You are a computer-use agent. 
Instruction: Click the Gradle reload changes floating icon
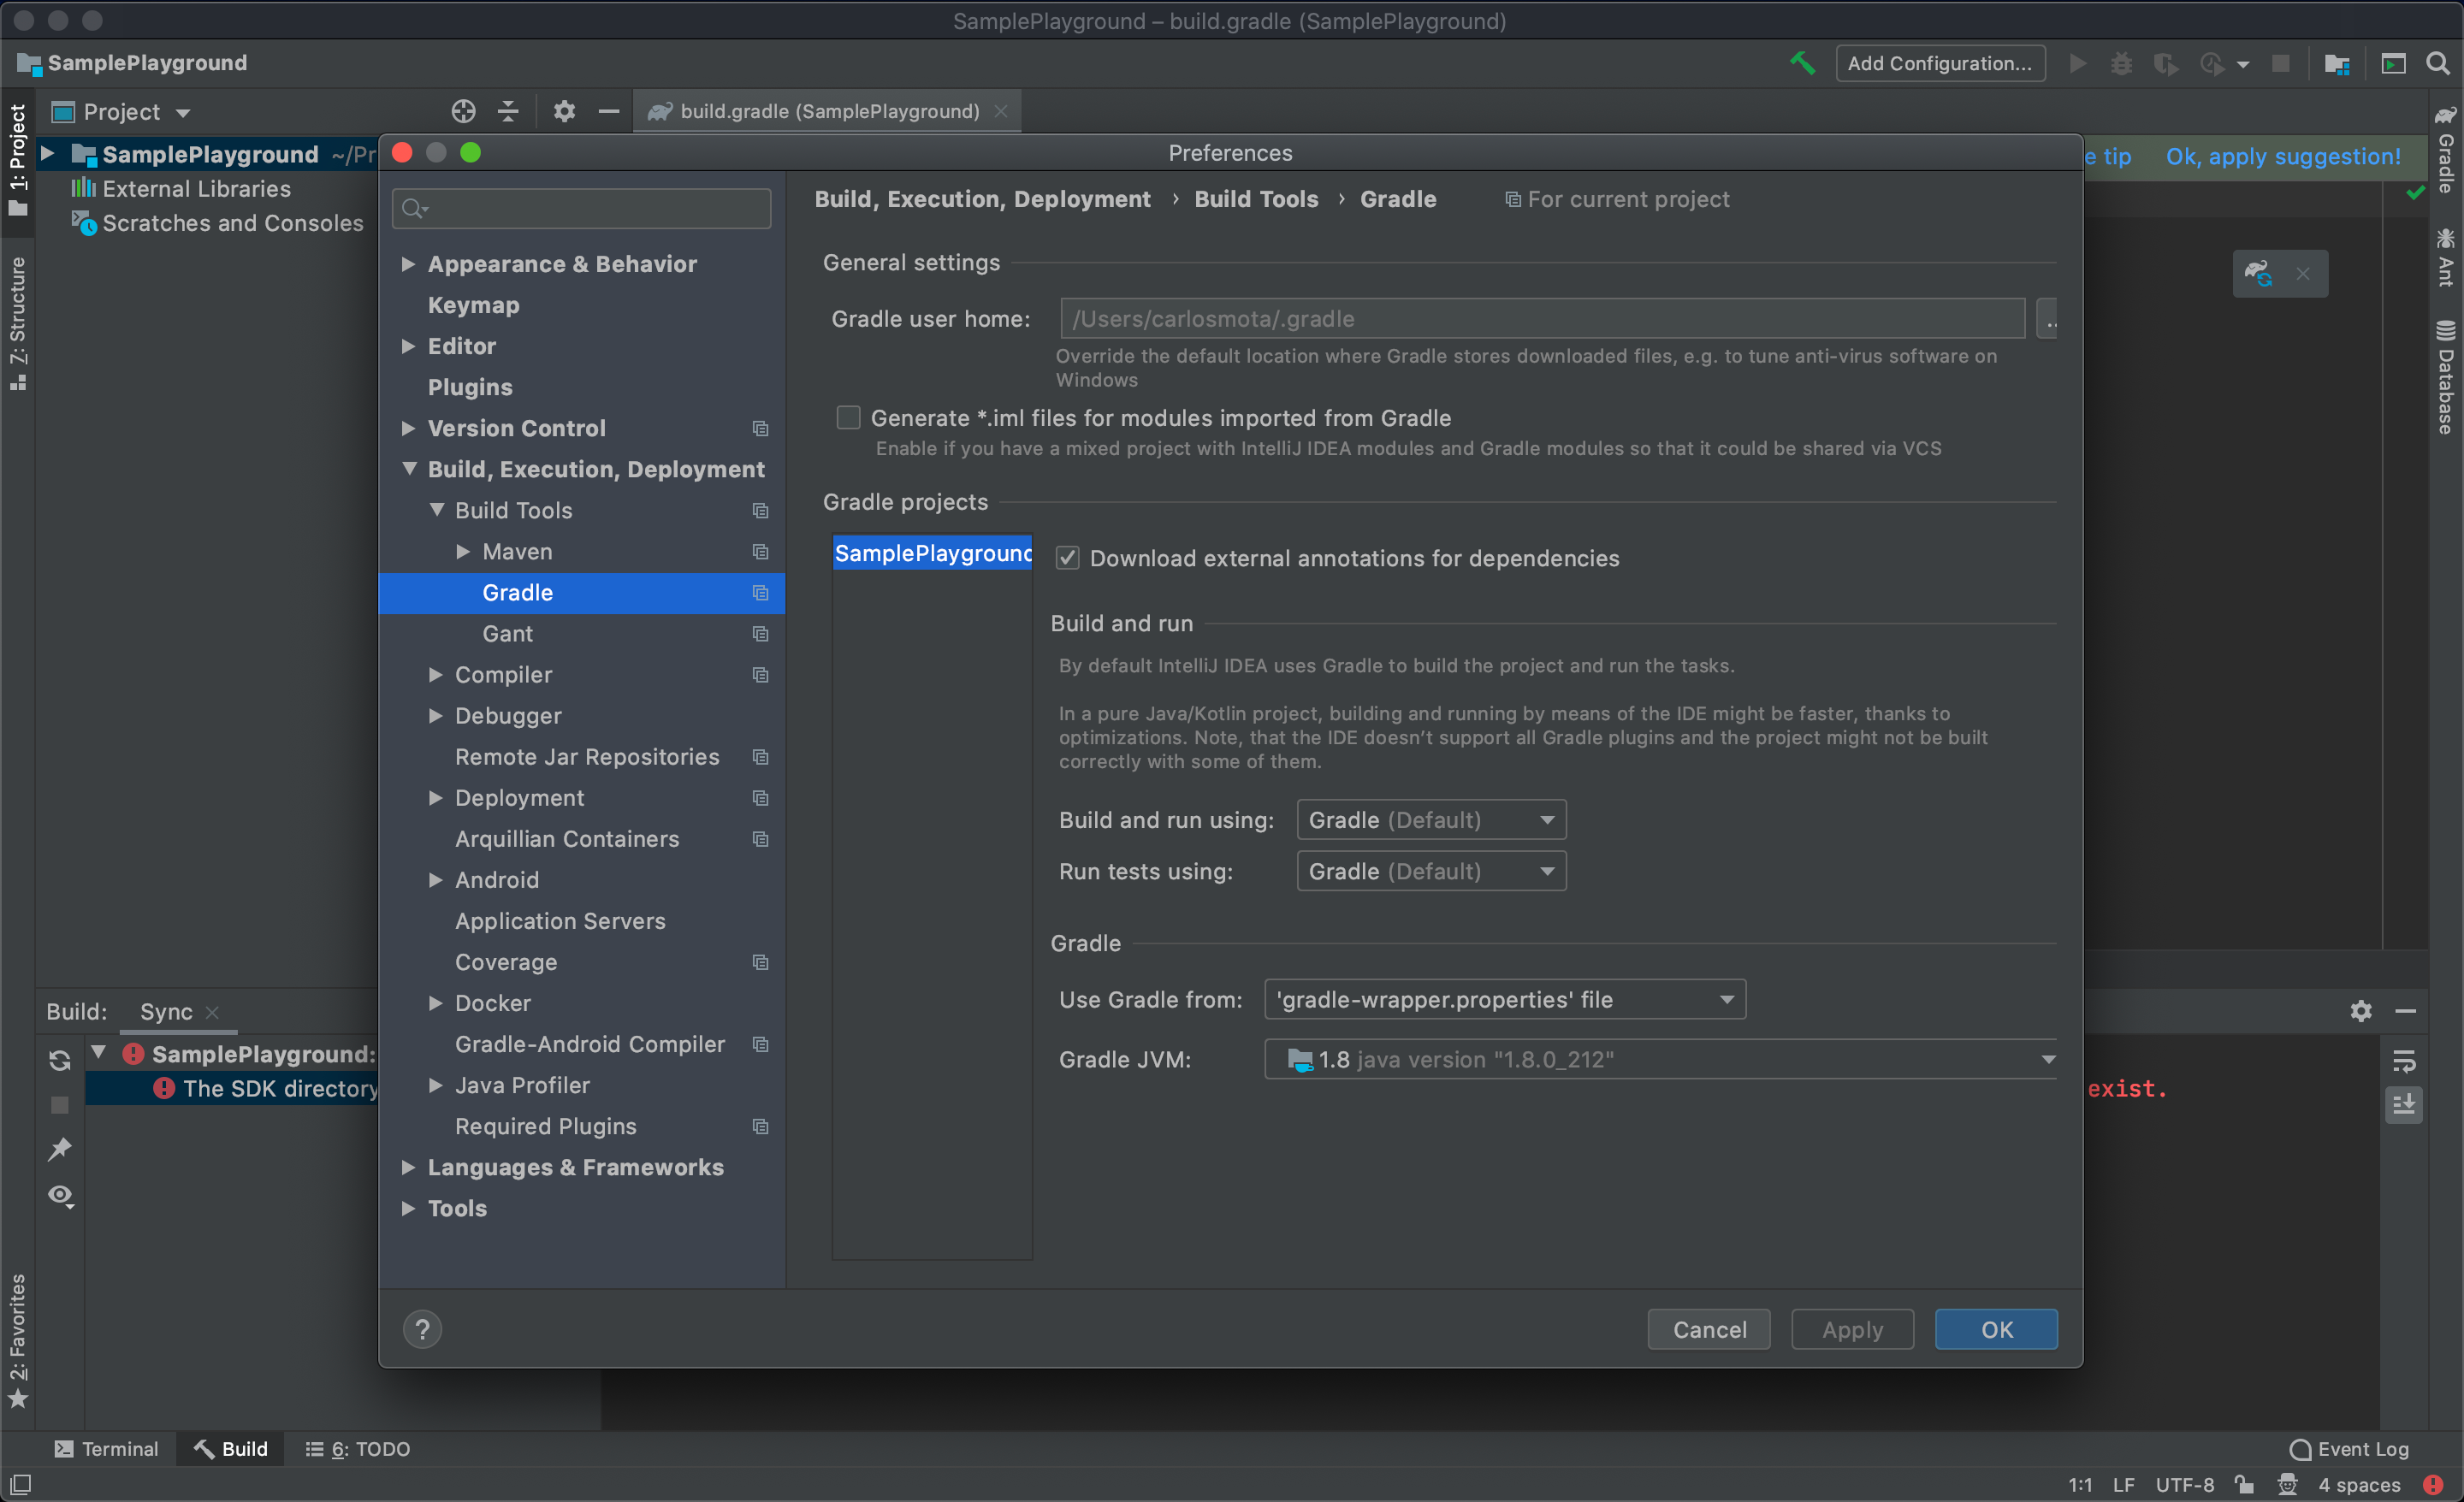pyautogui.click(x=2258, y=273)
